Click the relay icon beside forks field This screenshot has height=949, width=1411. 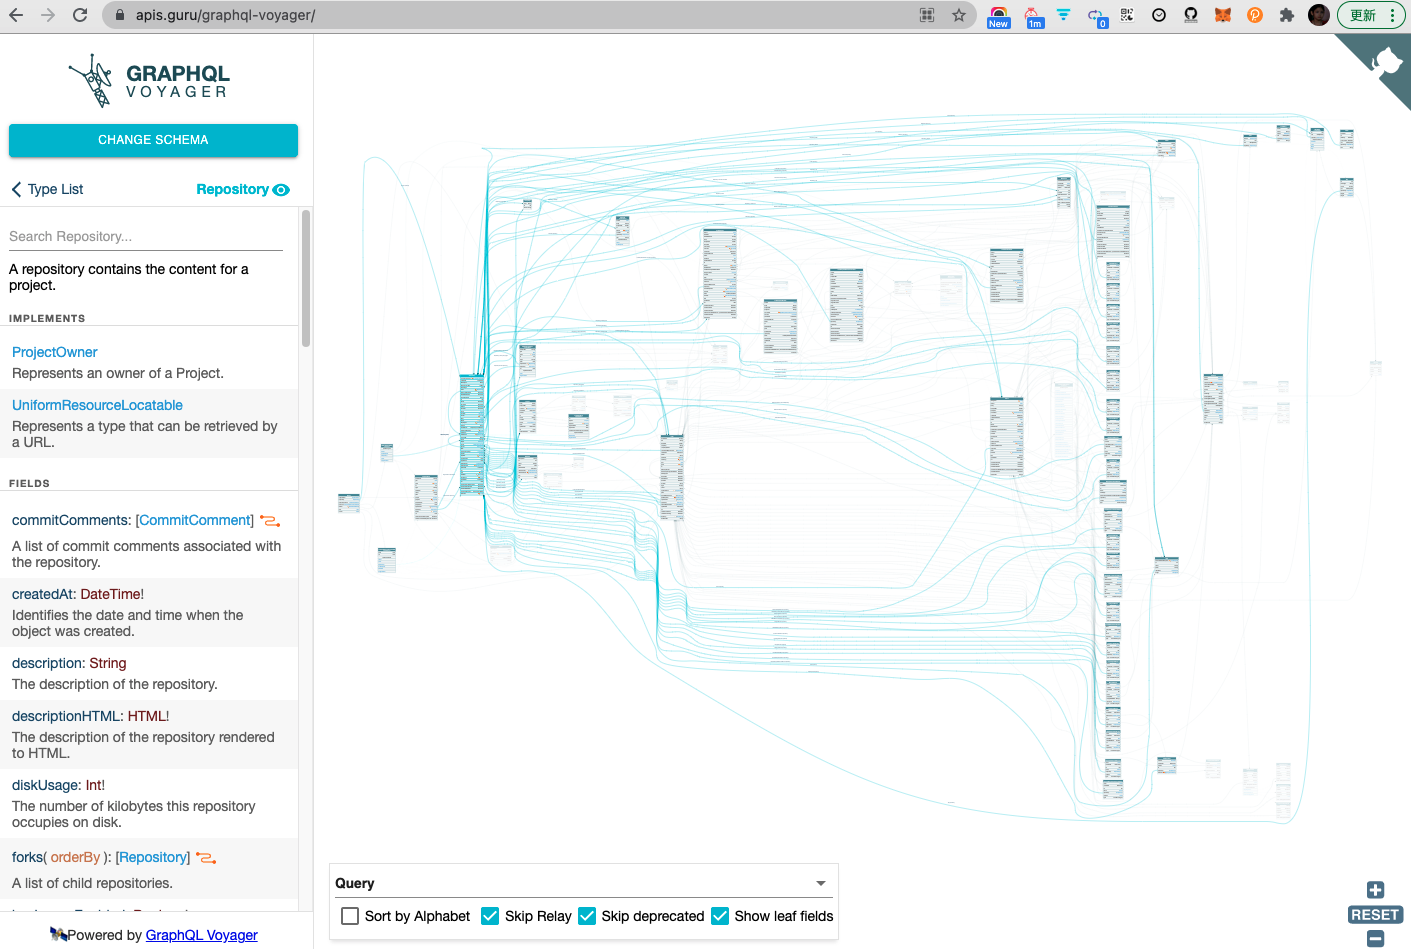pos(206,858)
